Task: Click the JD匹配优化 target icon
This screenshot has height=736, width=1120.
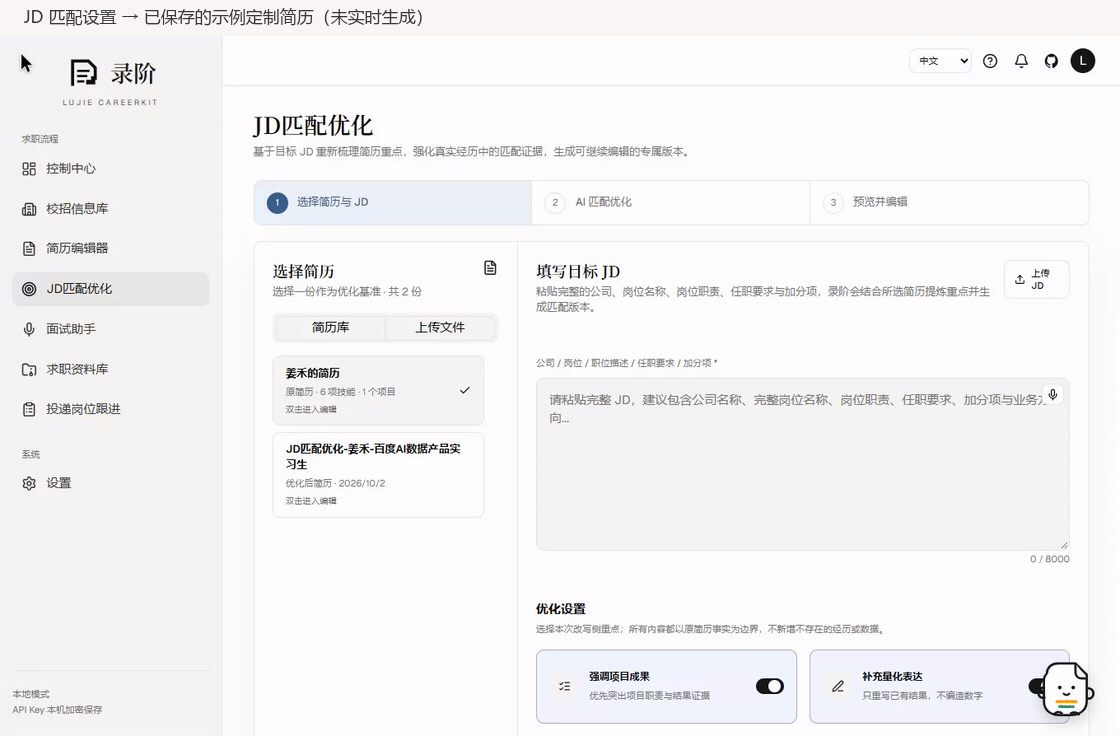Action: coord(29,289)
